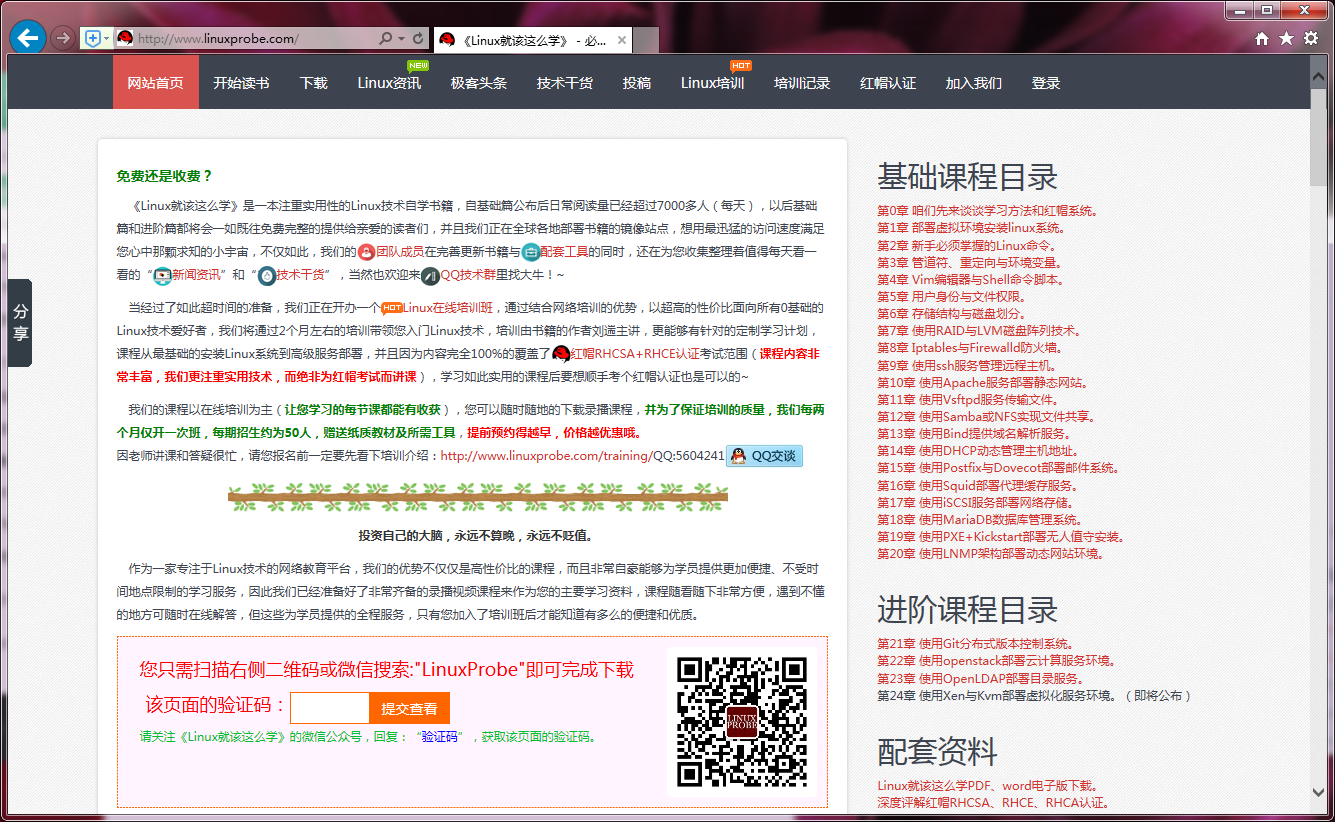Click the verification code input field
The image size is (1335, 822).
click(x=329, y=708)
